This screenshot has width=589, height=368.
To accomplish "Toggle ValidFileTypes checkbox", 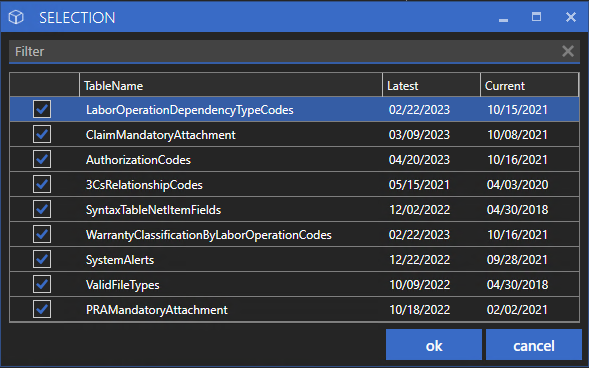I will click(x=42, y=284).
